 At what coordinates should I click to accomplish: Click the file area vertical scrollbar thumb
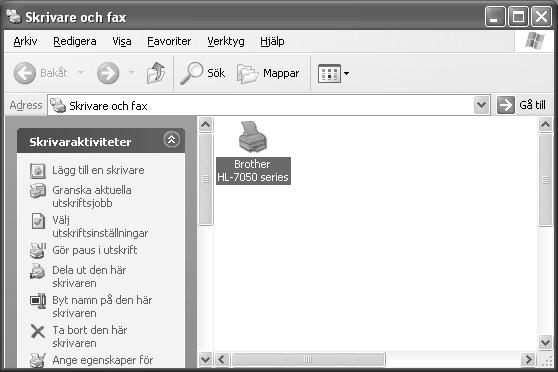(546, 180)
